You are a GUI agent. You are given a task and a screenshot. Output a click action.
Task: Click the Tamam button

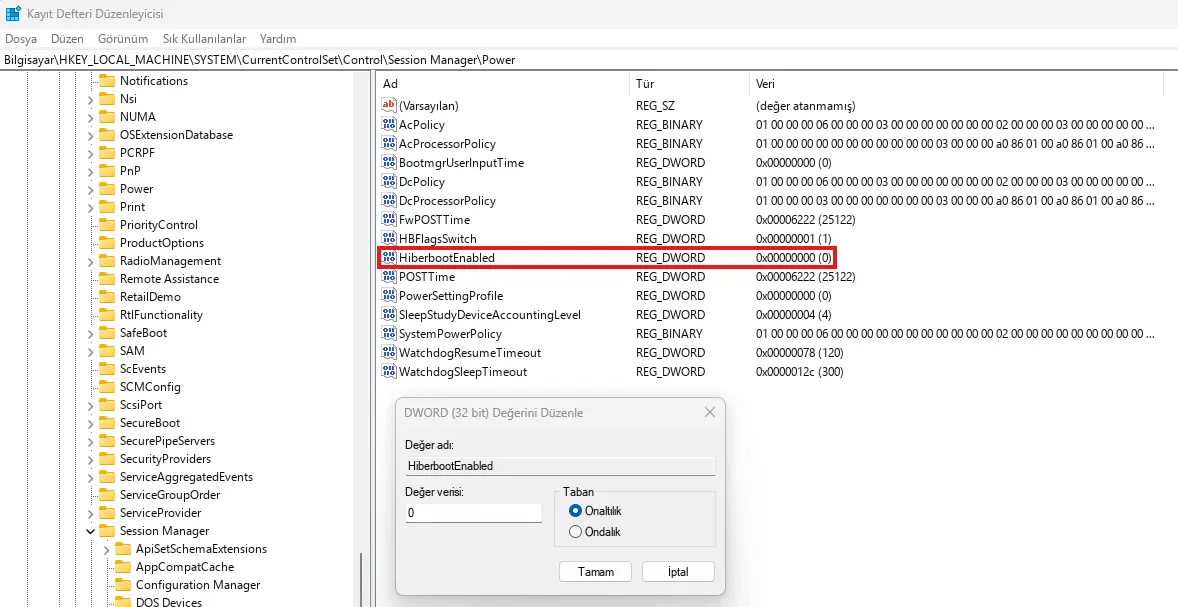coord(596,572)
